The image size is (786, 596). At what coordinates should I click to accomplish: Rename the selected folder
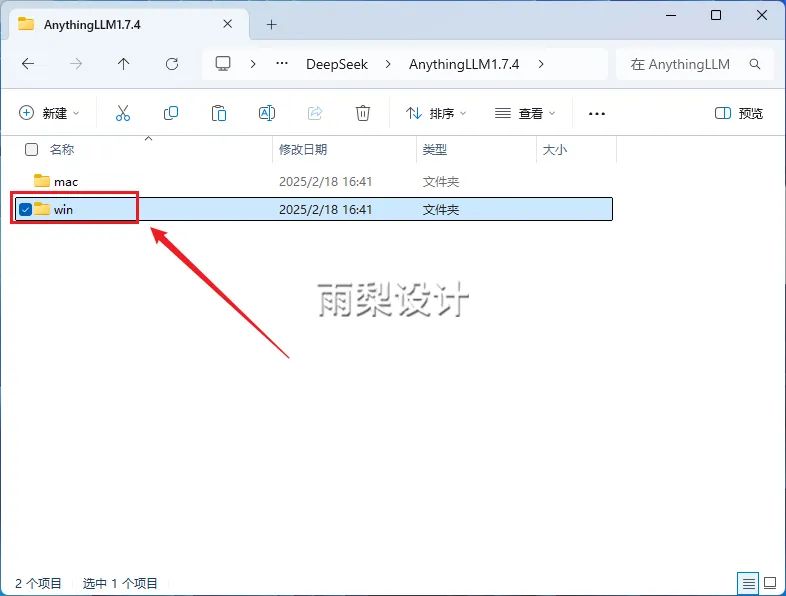tap(267, 113)
